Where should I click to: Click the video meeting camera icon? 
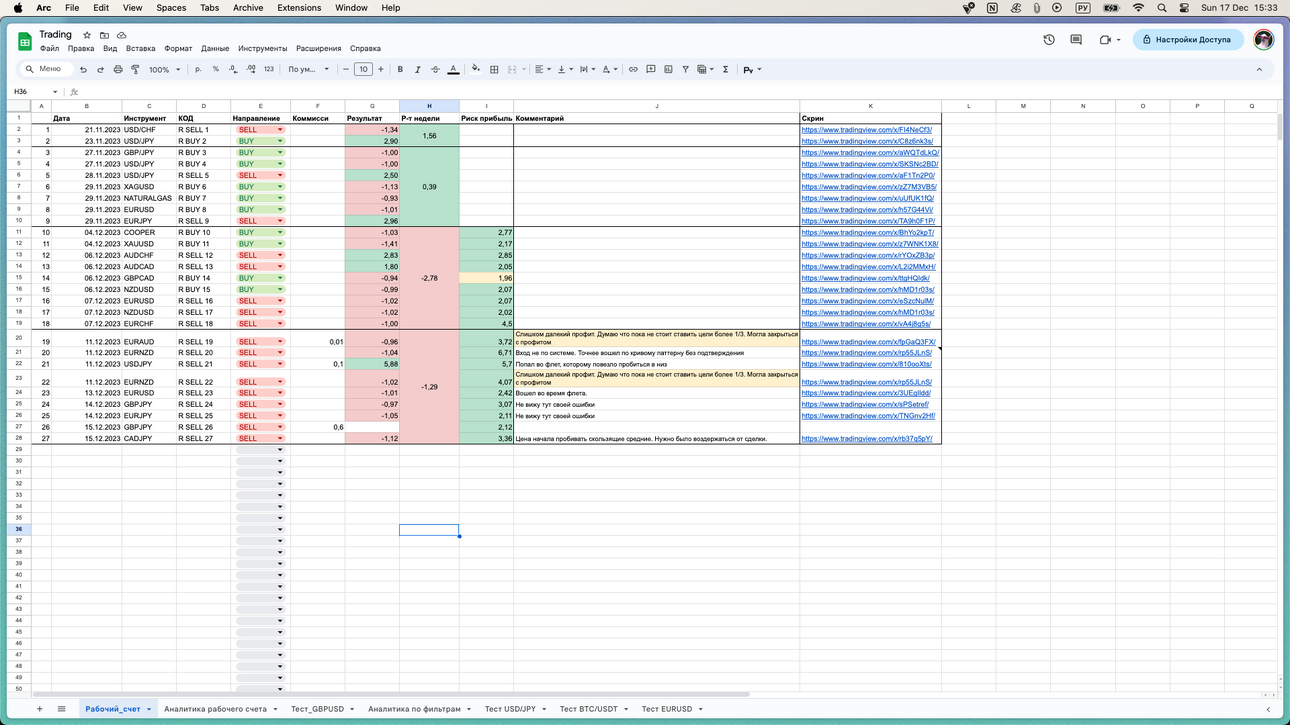tap(1105, 40)
